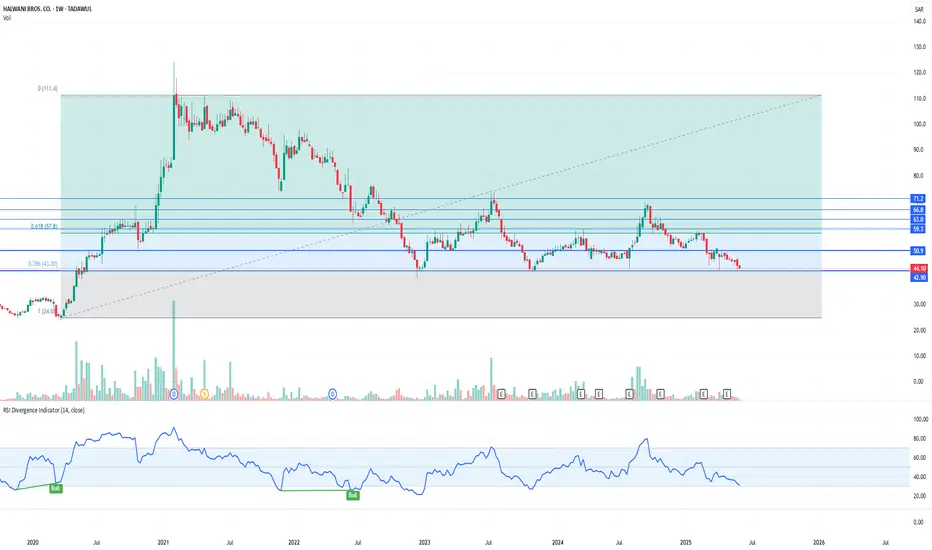Screen dimensions: 932x550
Task: Open the earliest earnings E marker
Action: click(x=501, y=394)
